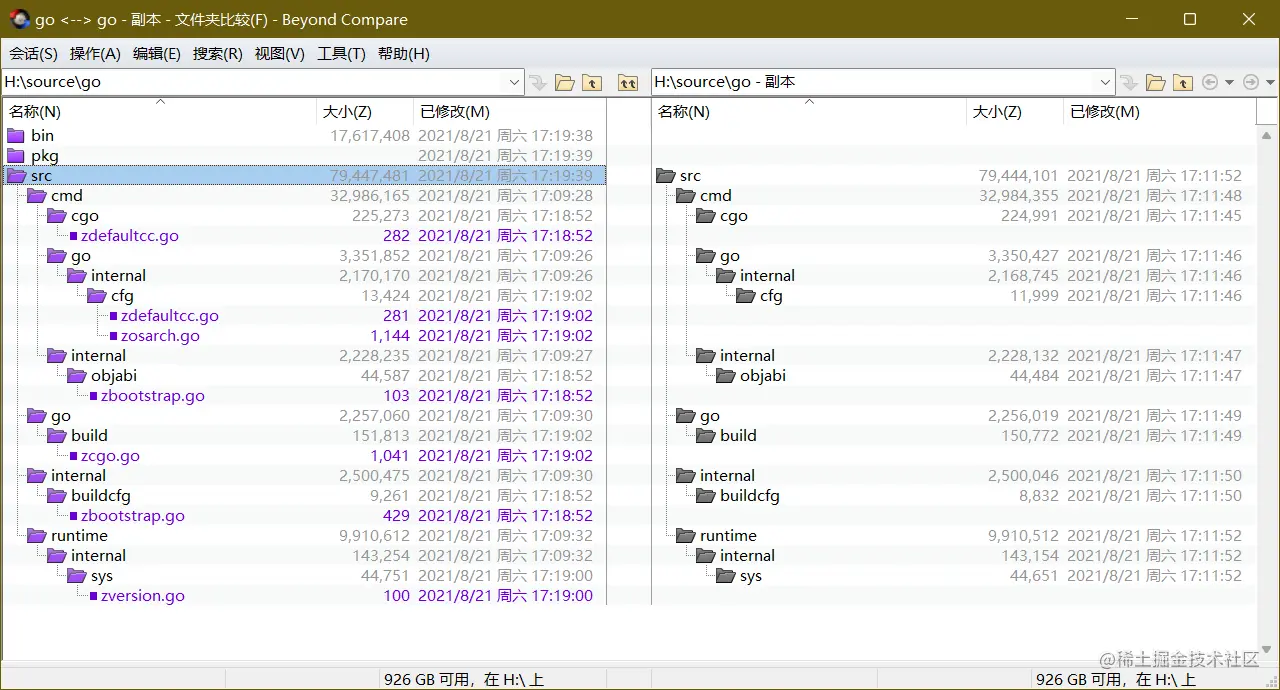
Task: Click the cgo folder icon in left pane
Action: (x=56, y=216)
